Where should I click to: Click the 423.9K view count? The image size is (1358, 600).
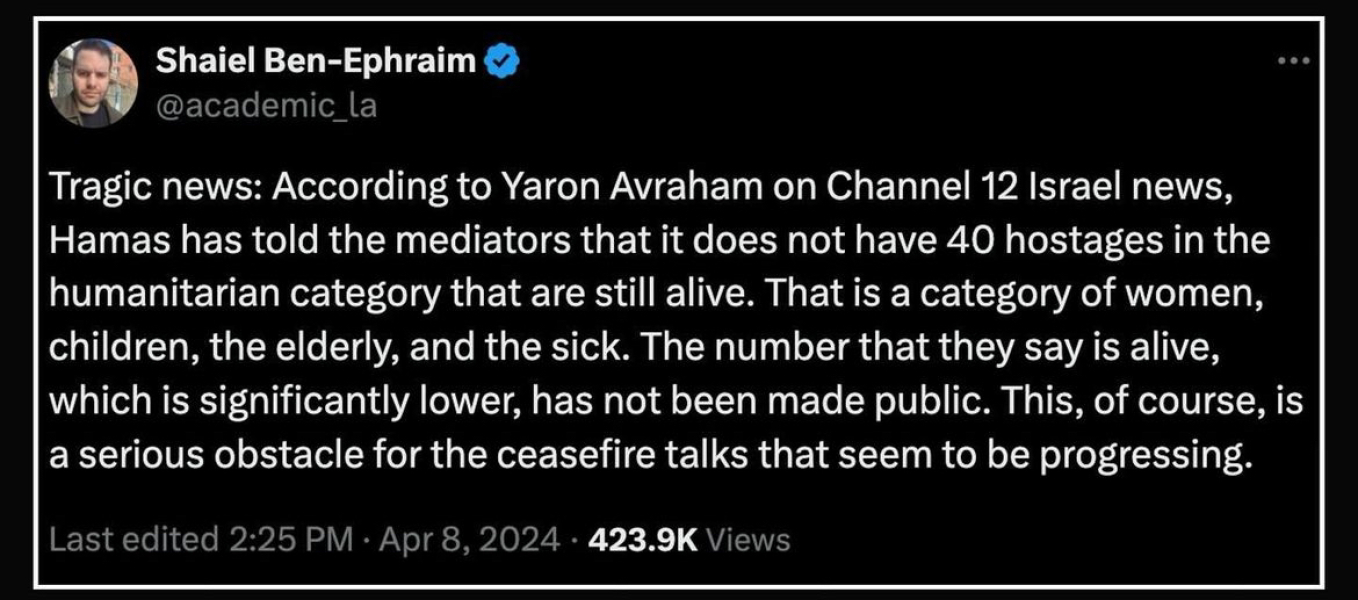click(643, 540)
